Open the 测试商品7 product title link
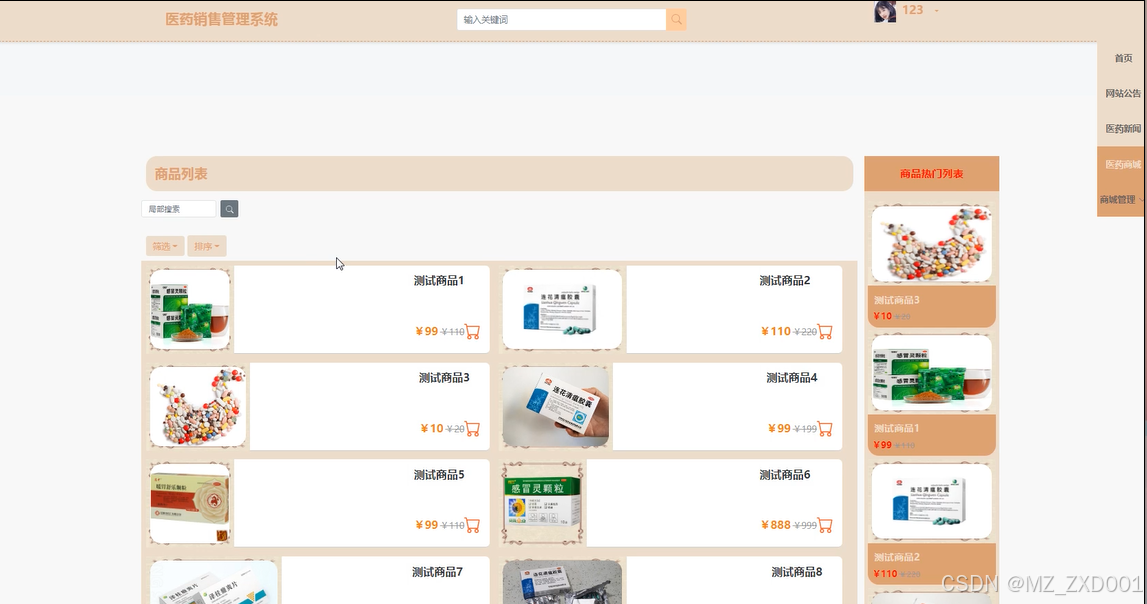The image size is (1147, 604). point(437,573)
